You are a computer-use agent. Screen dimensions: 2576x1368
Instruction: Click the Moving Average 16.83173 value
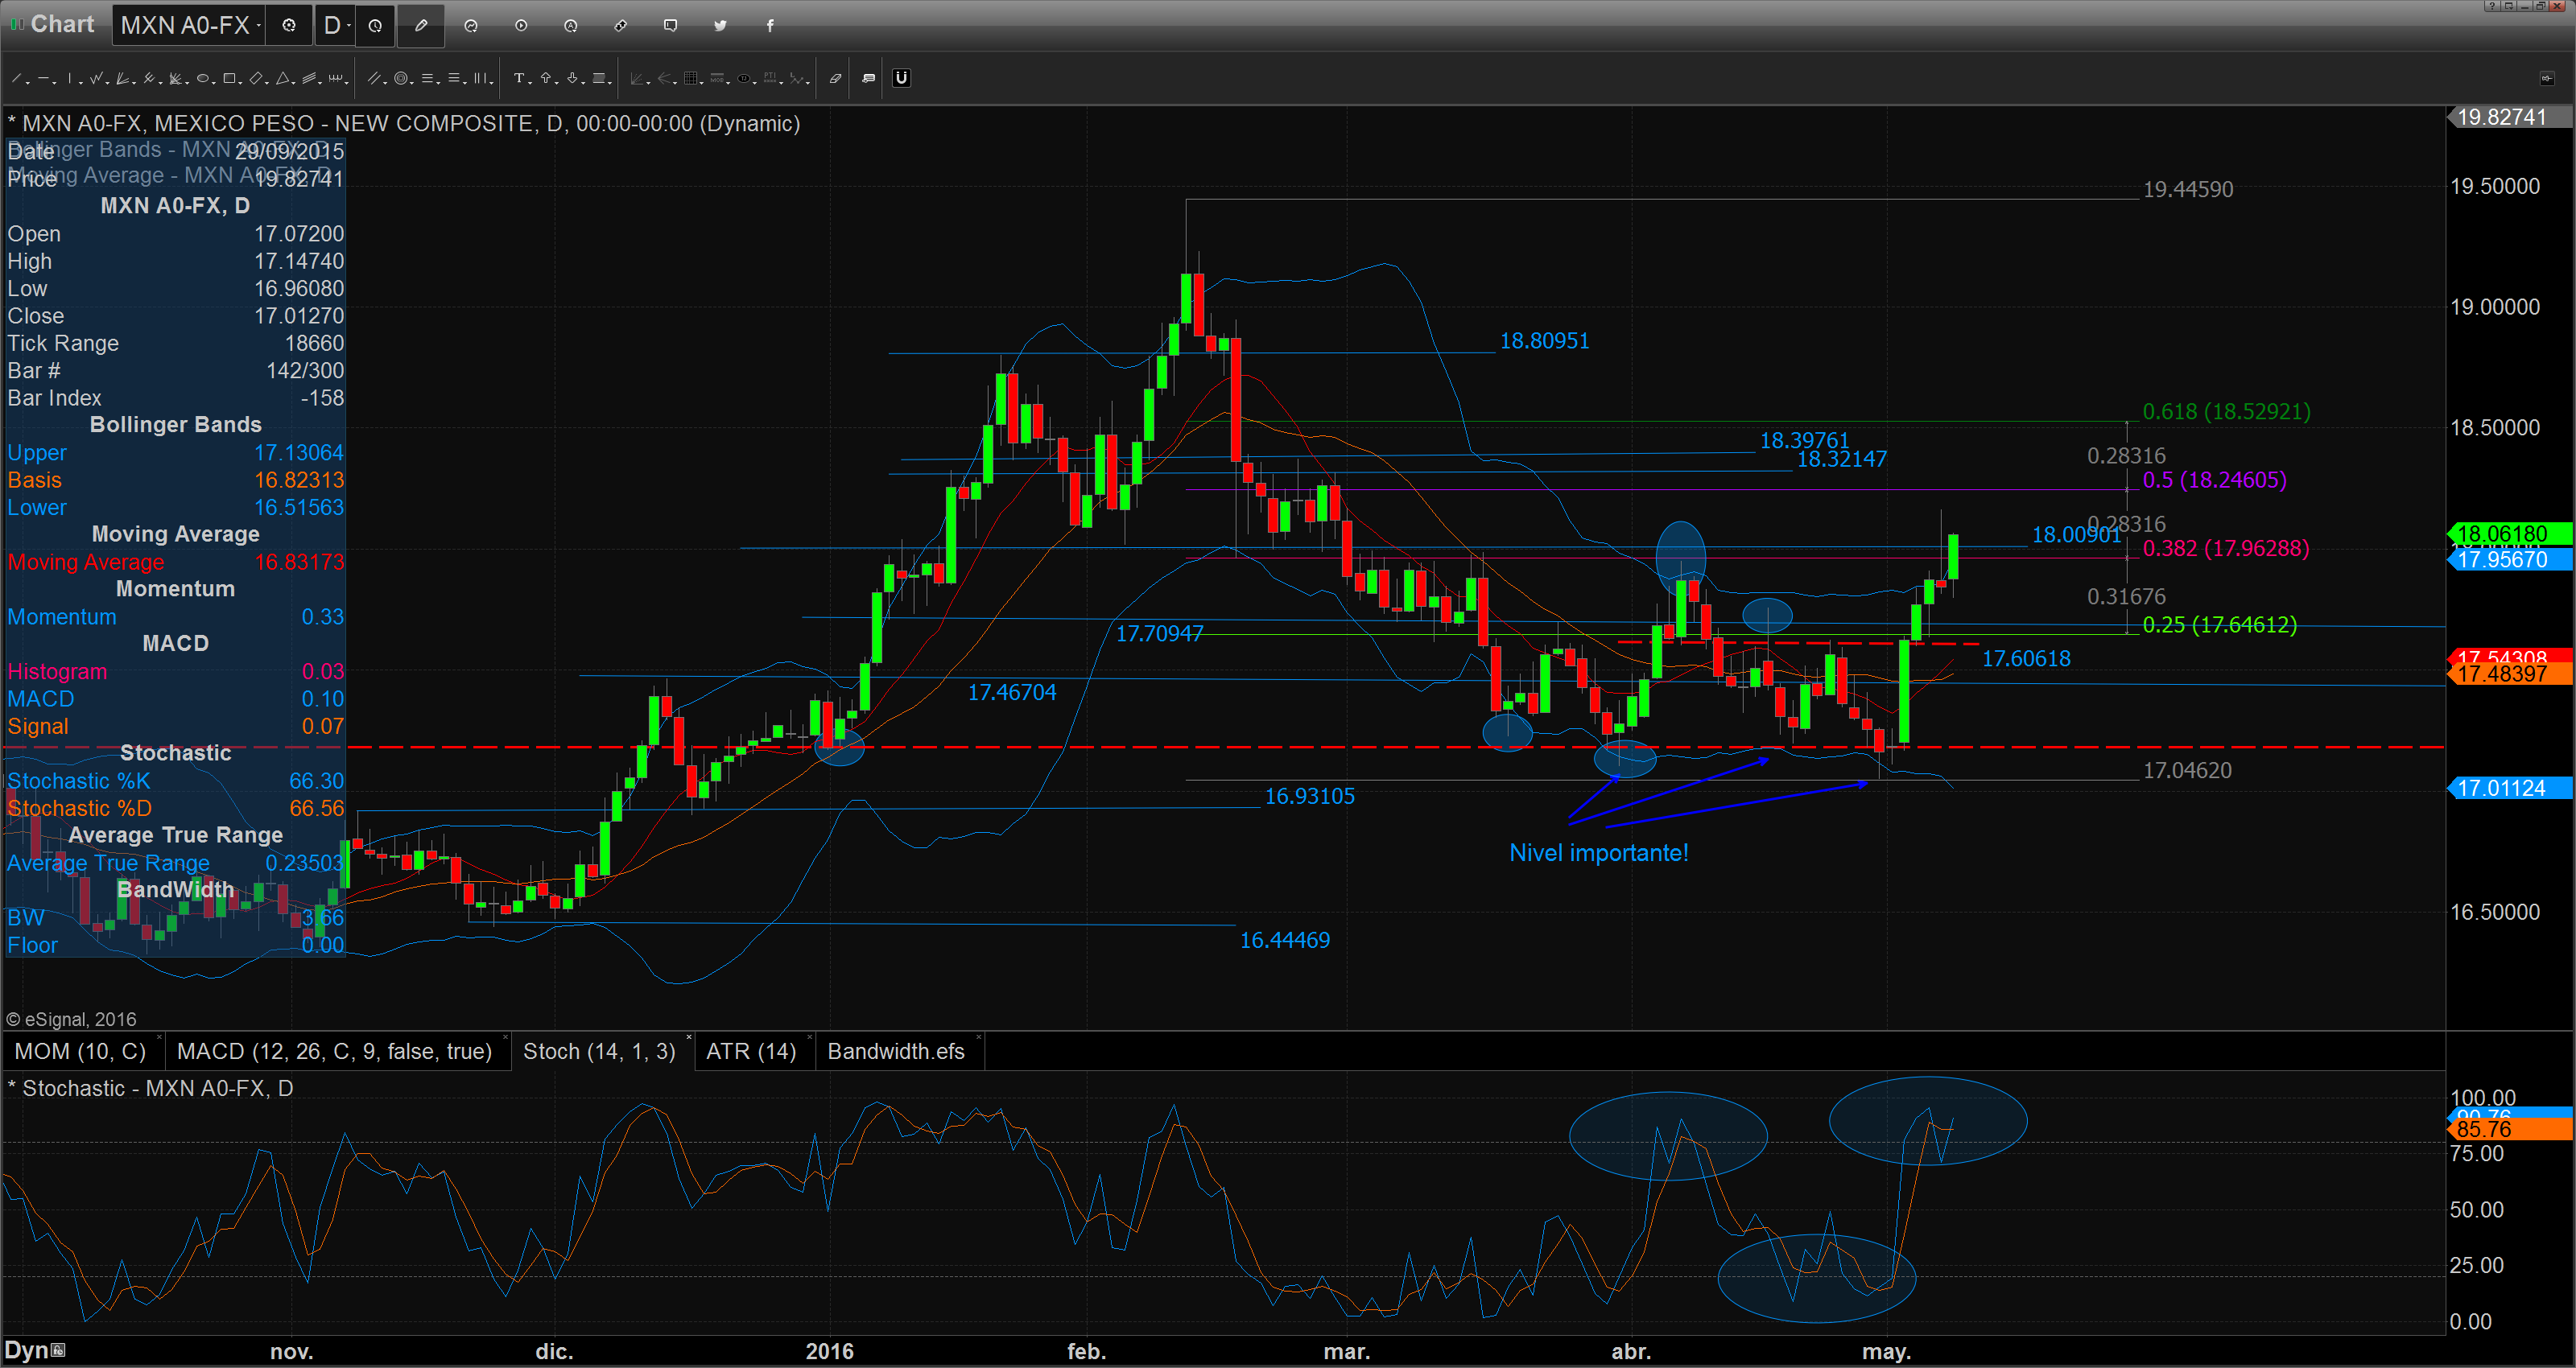pos(299,562)
